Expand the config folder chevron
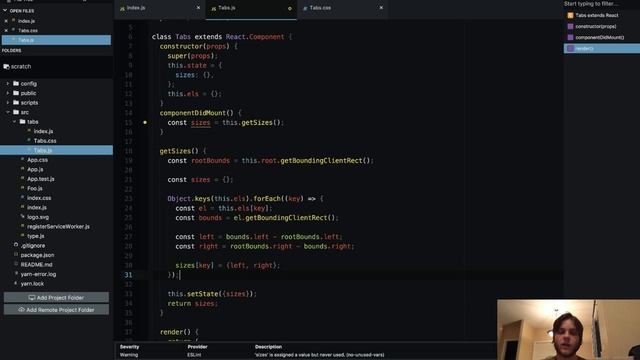Screen dimensions: 640x360 pos(7,84)
